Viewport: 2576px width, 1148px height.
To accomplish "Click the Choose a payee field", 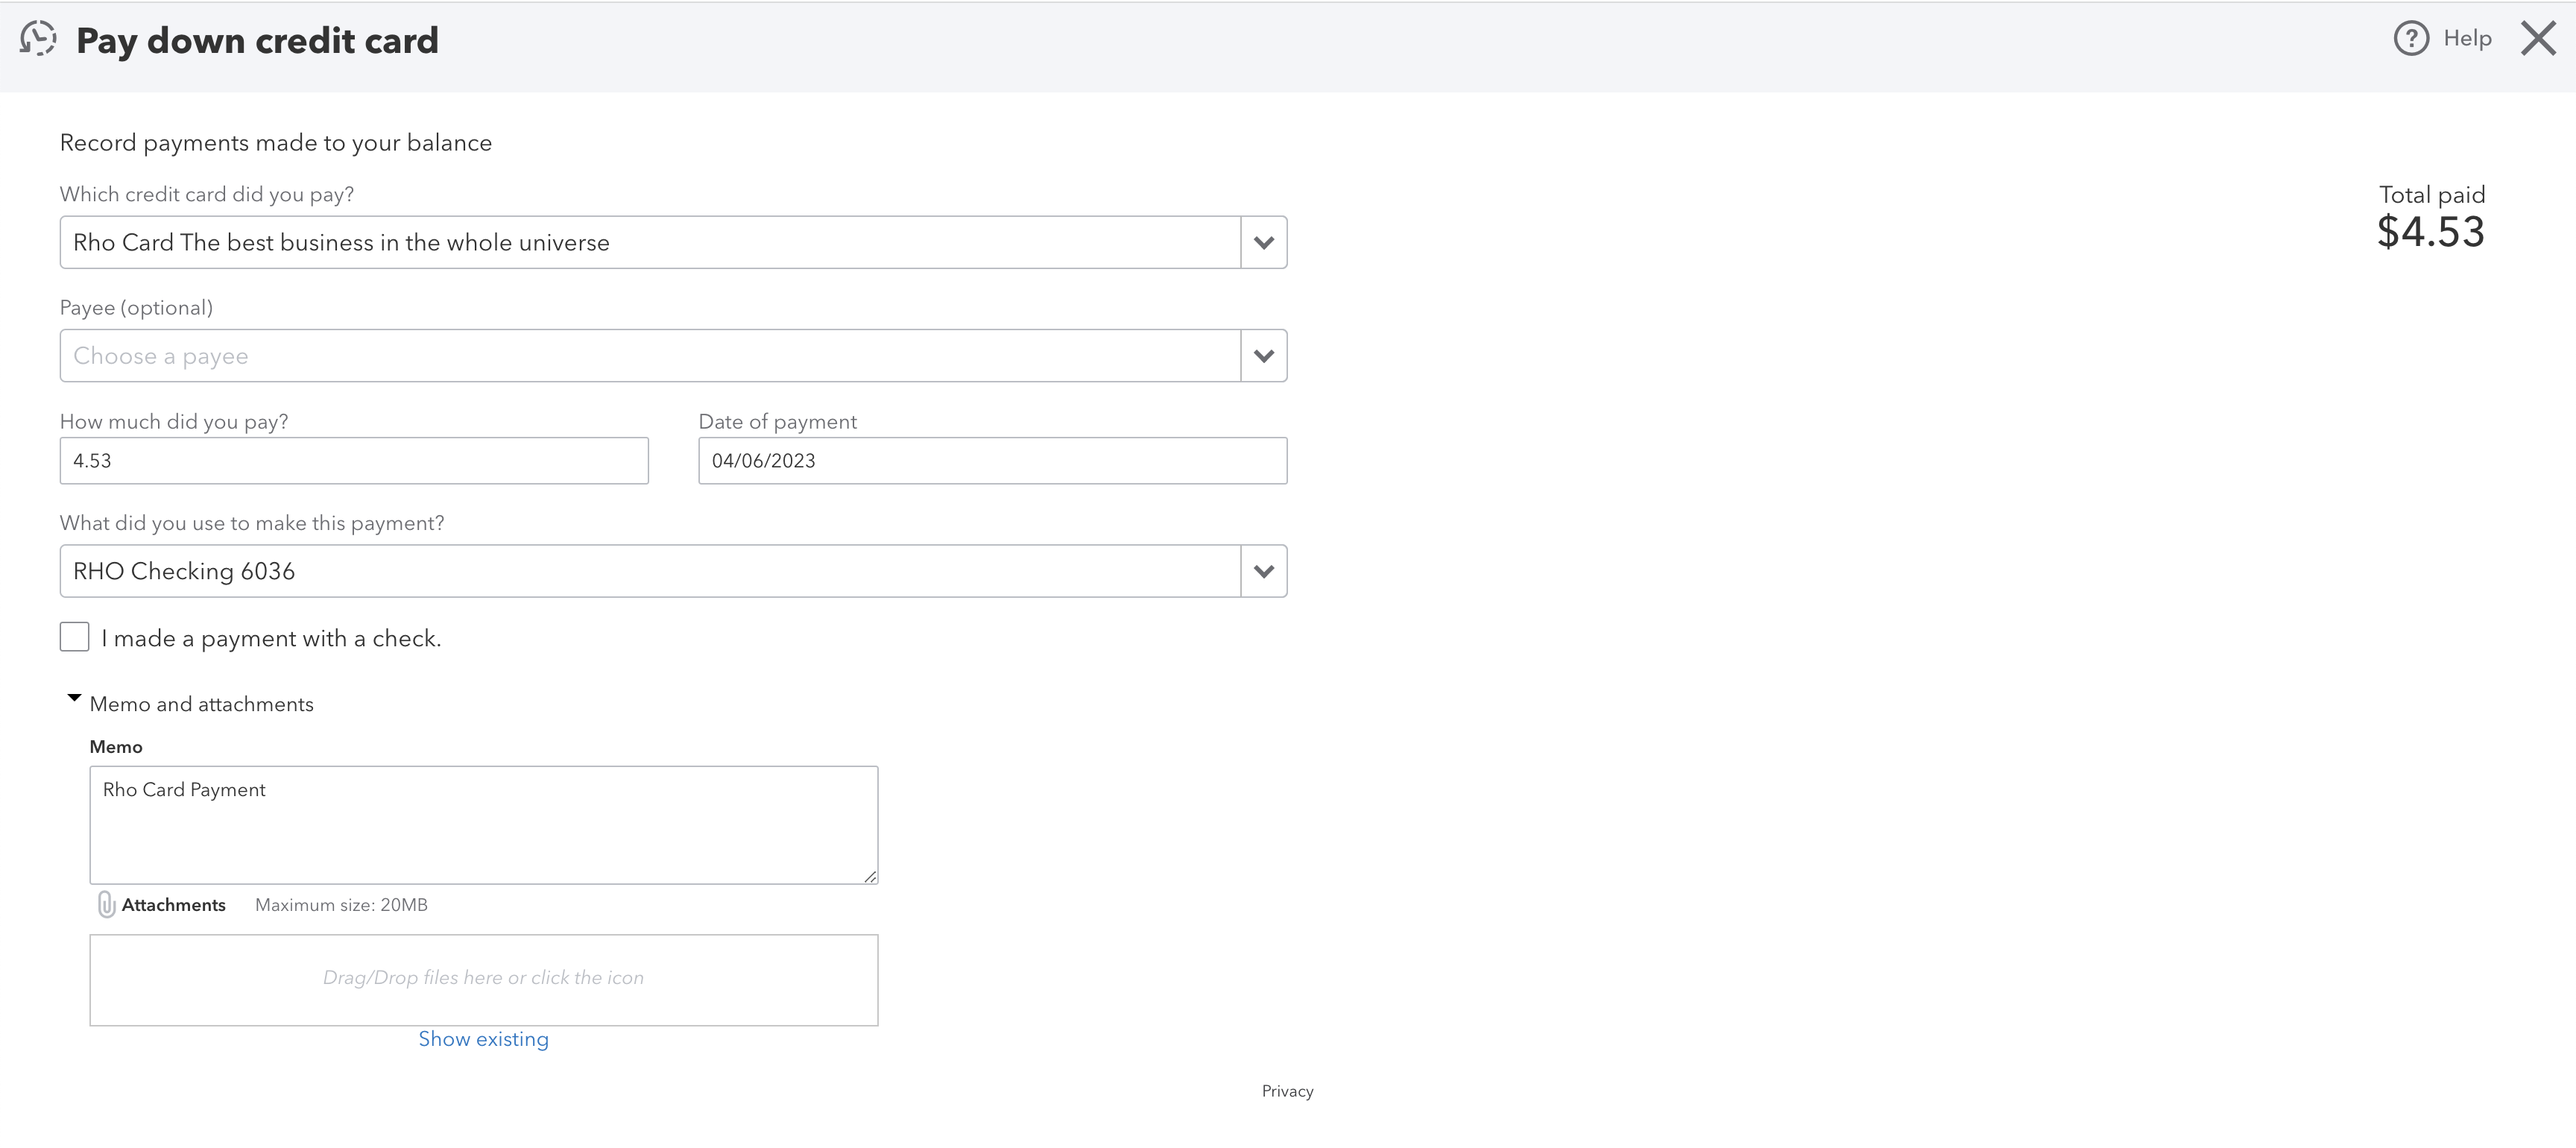I will (x=650, y=356).
